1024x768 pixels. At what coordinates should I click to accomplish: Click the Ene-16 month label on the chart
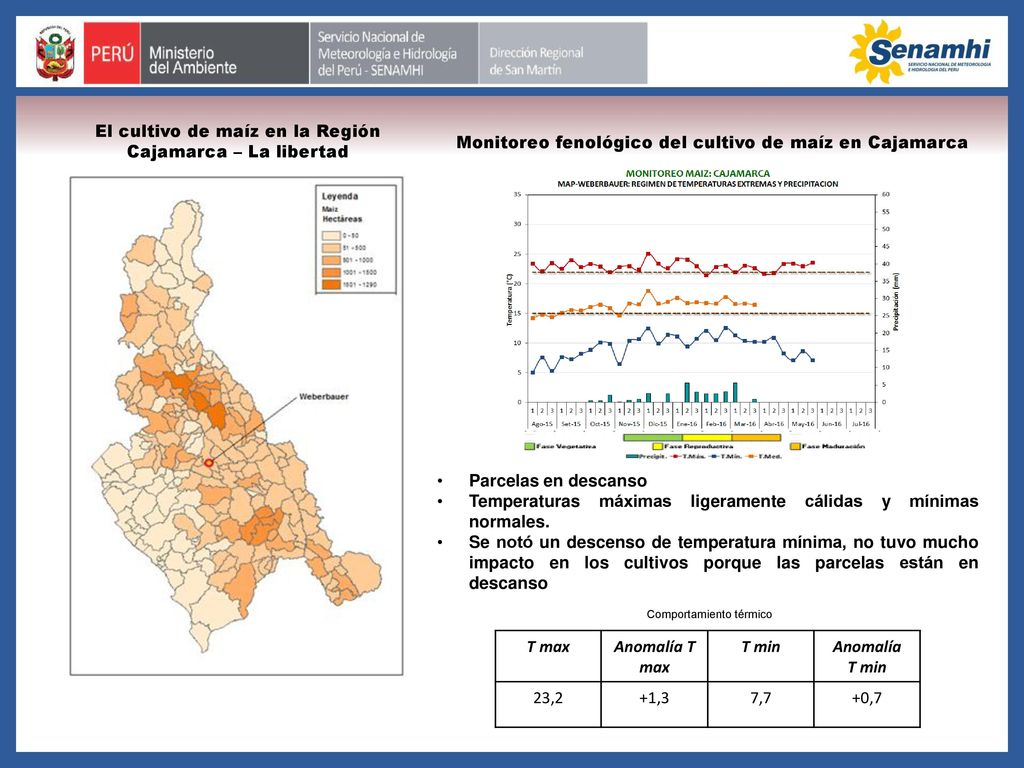687,424
